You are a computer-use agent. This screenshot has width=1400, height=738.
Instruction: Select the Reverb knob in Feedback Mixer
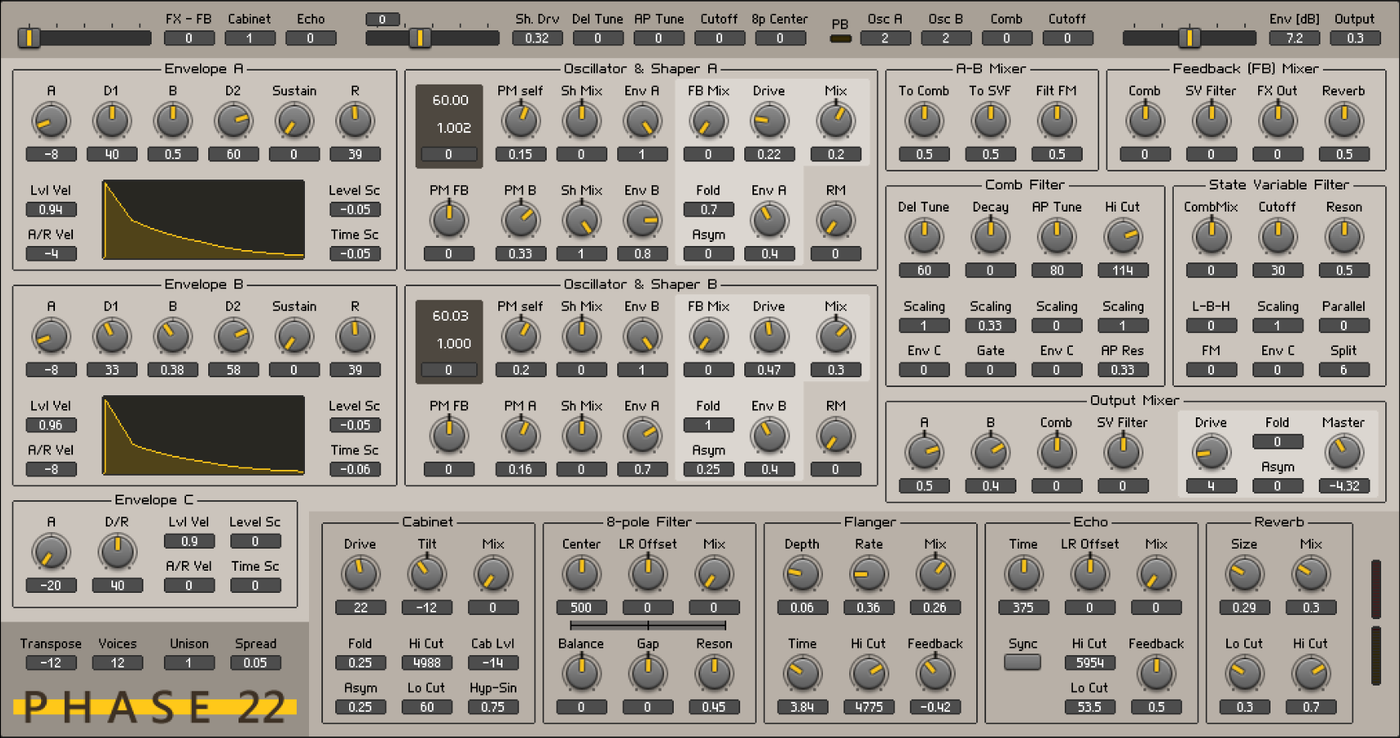1343,121
